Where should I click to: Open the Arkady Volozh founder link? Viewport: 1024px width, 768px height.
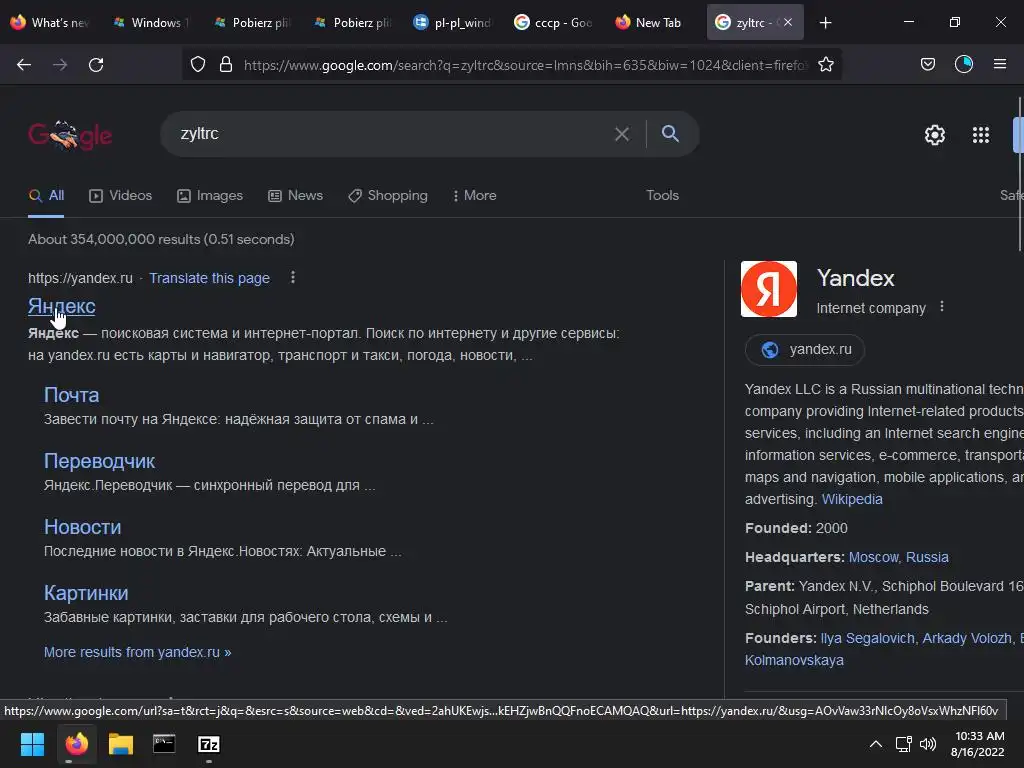967,638
